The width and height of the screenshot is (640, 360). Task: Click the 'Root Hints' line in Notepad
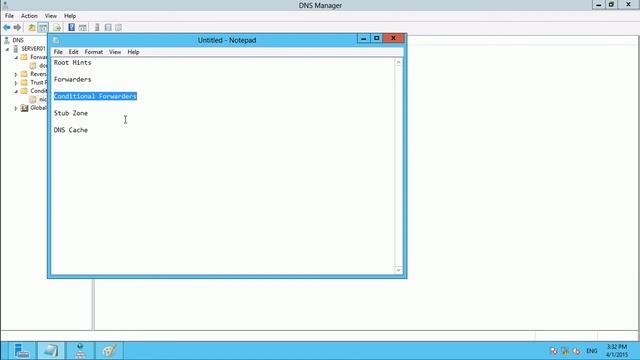coord(73,62)
